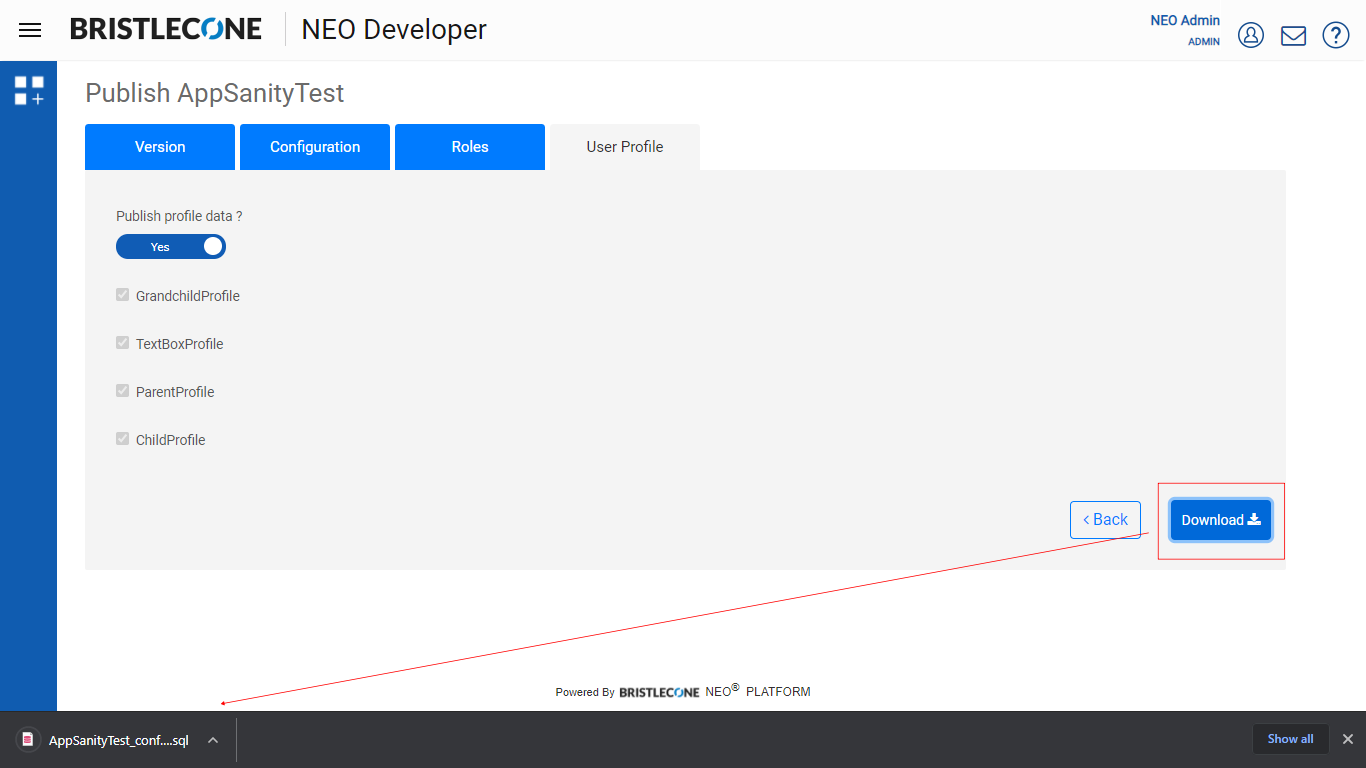The width and height of the screenshot is (1366, 768).
Task: Toggle the GrandchildProfile checkbox
Action: click(x=123, y=295)
